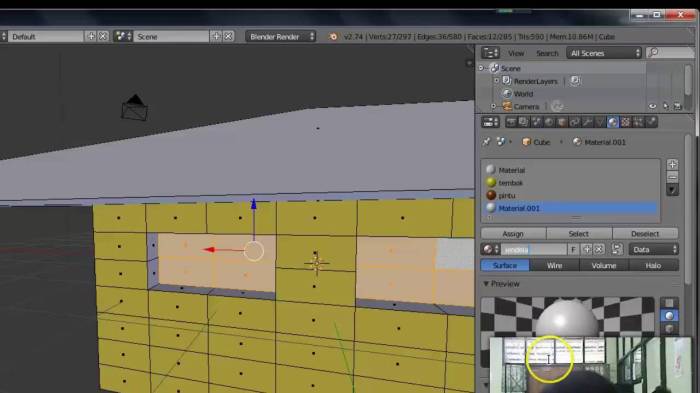Select the RenderLayers entry in the Outliner
The image size is (700, 393).
point(535,81)
